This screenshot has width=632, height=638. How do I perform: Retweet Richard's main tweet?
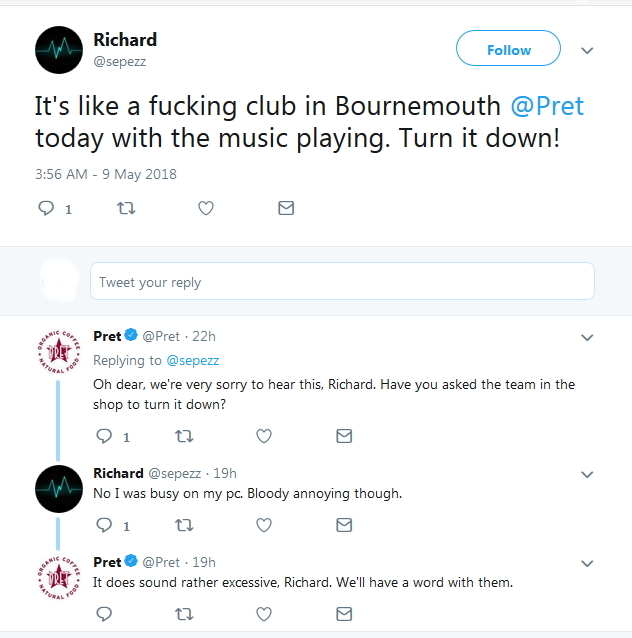click(x=126, y=208)
